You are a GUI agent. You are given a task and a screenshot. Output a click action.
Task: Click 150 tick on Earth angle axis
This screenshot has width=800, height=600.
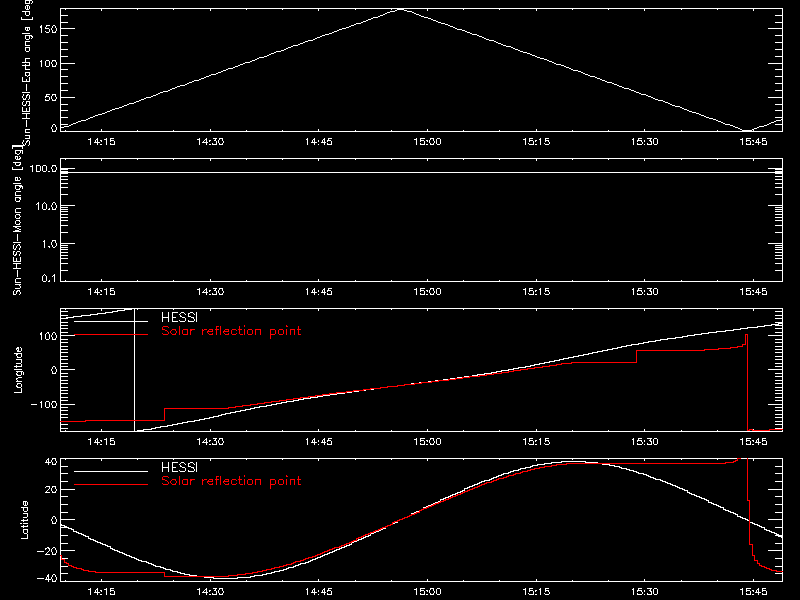48,29
